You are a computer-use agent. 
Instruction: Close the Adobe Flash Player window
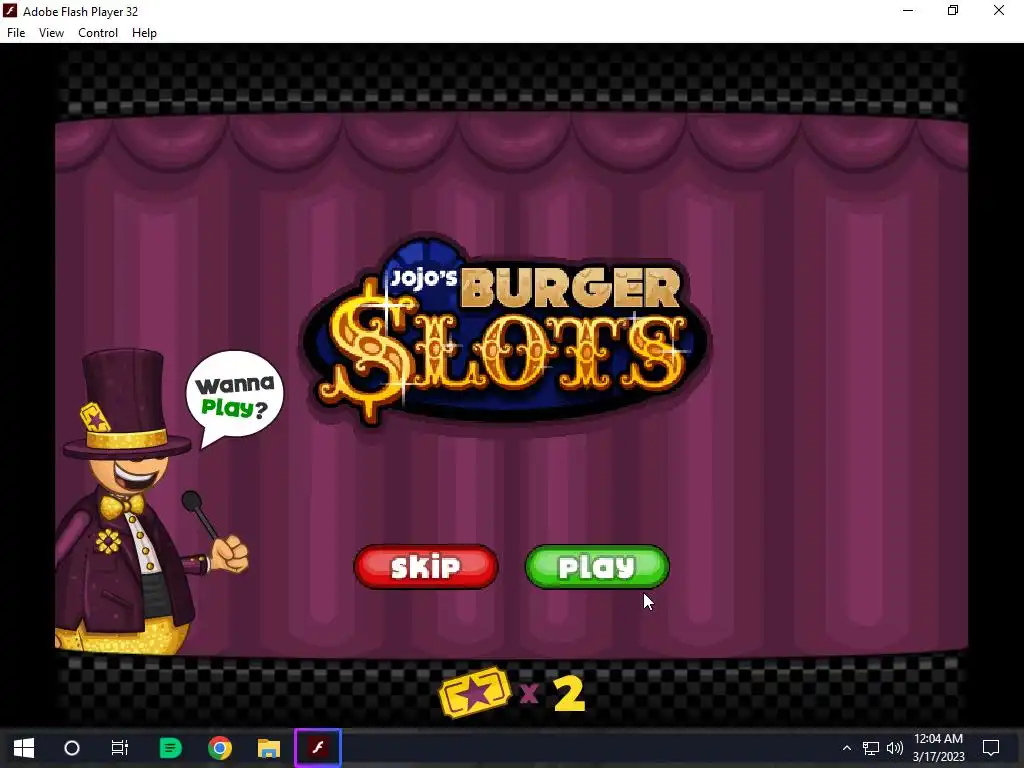(x=999, y=10)
